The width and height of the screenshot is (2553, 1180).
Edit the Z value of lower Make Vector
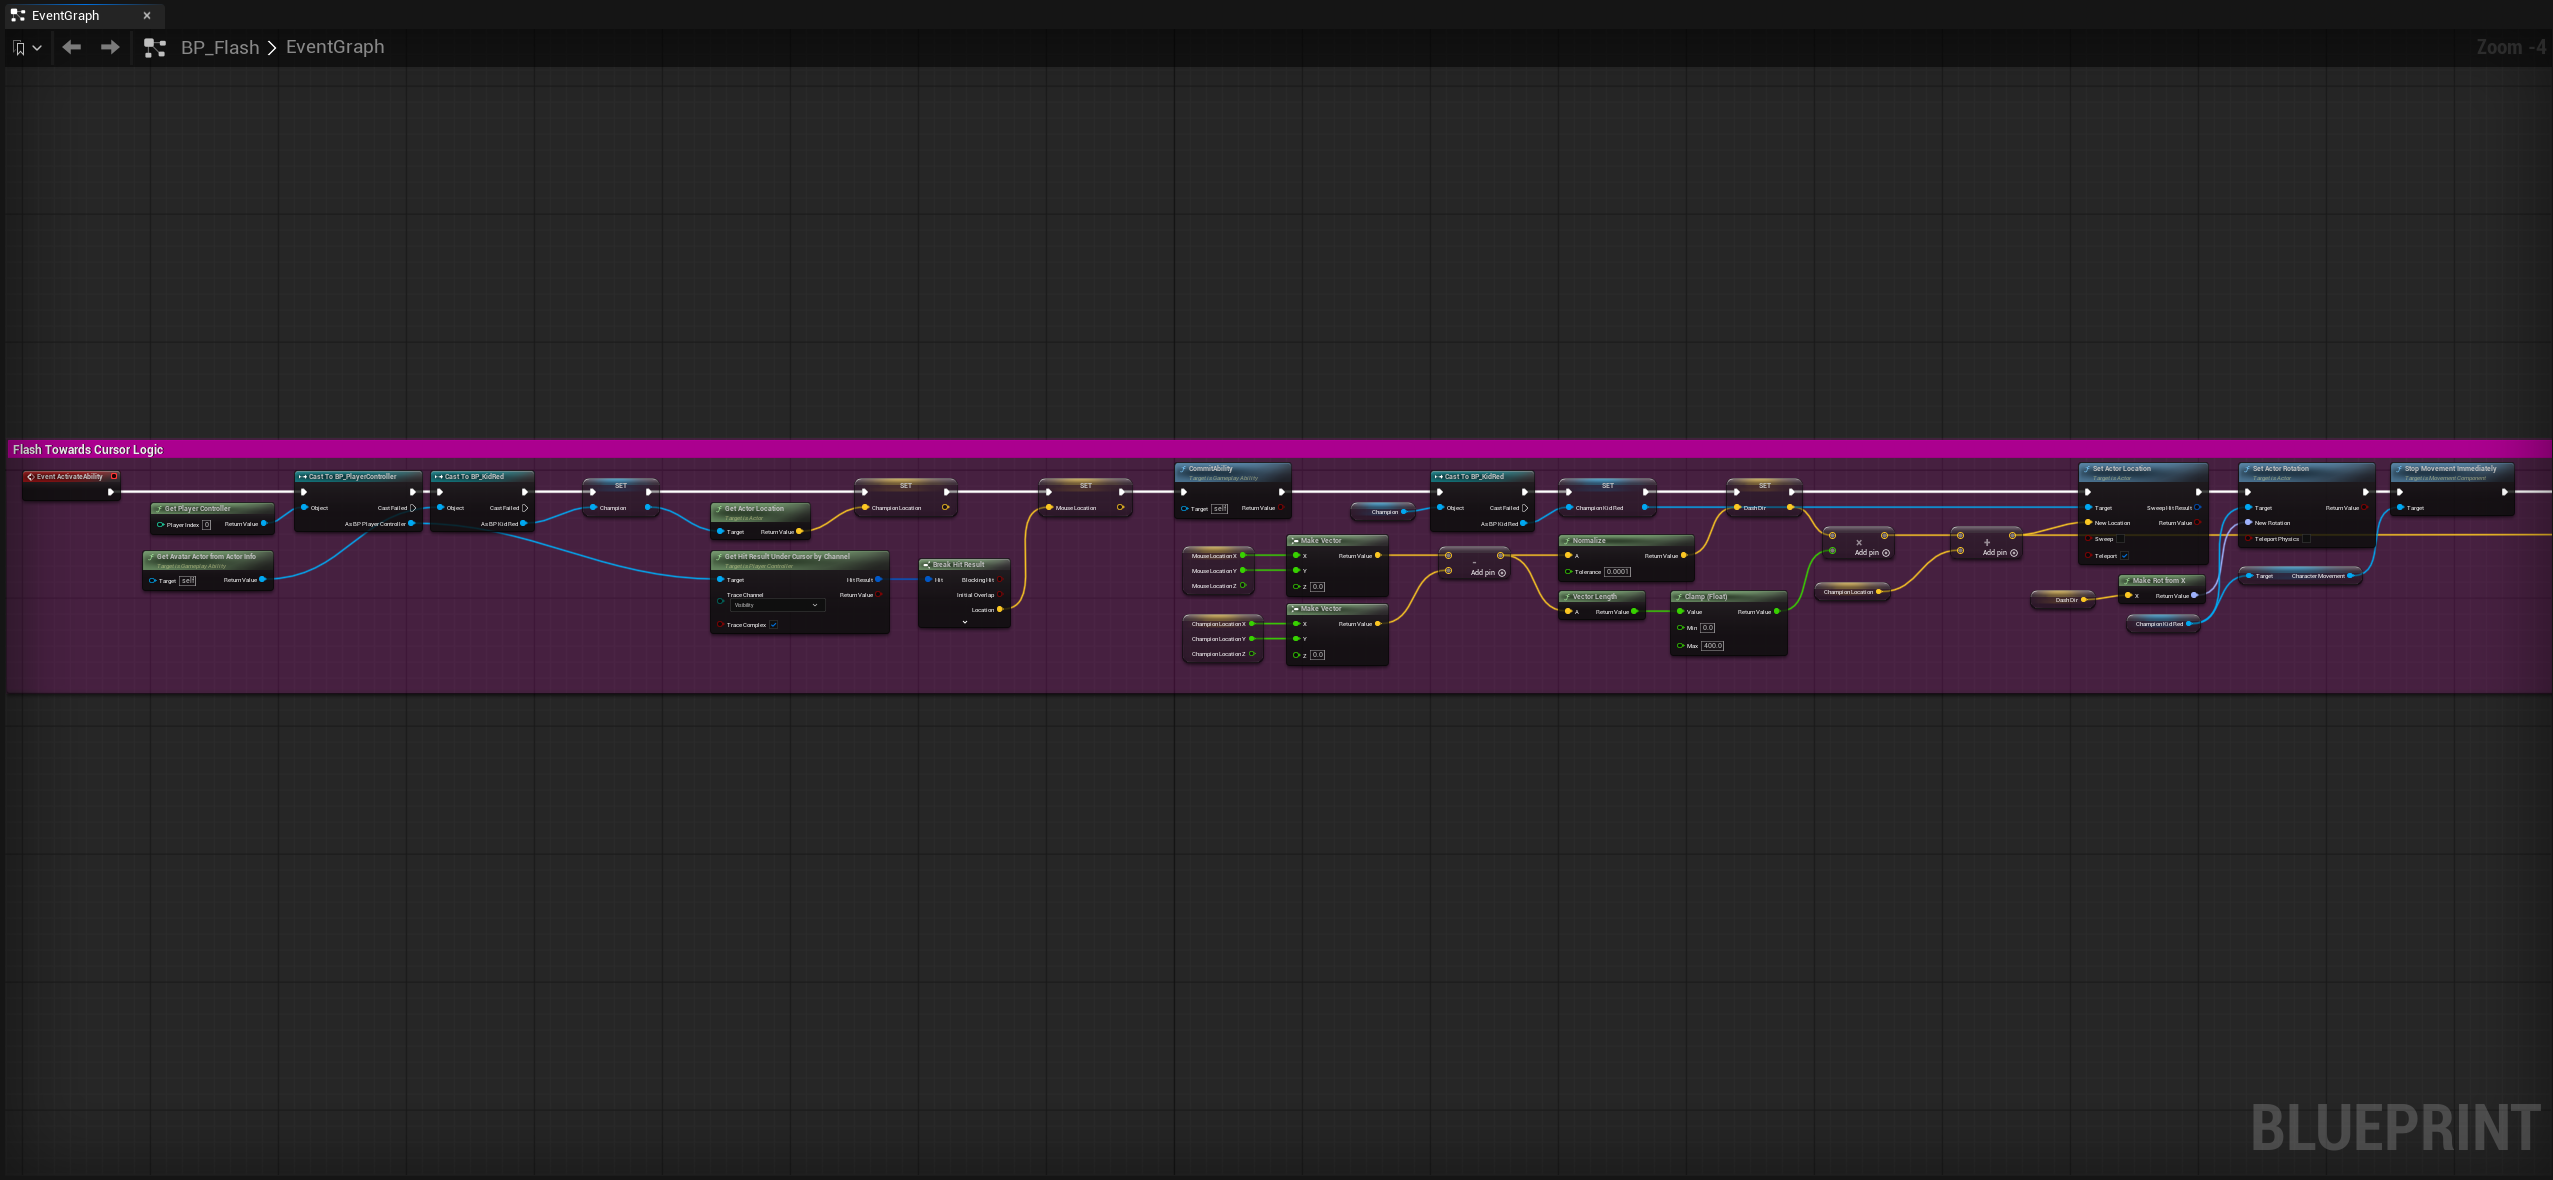pyautogui.click(x=1318, y=655)
